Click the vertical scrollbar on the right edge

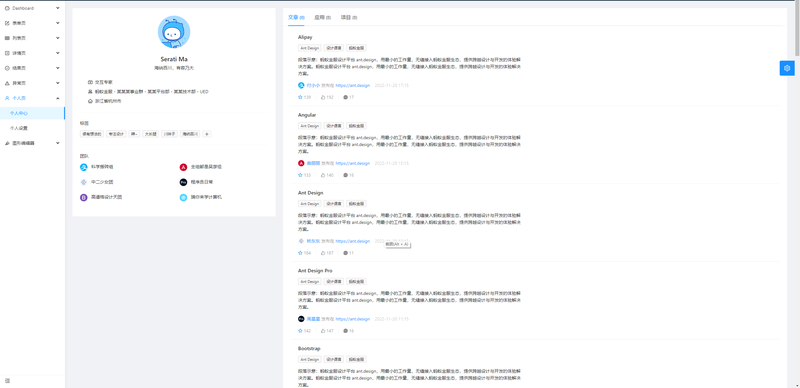[x=797, y=194]
